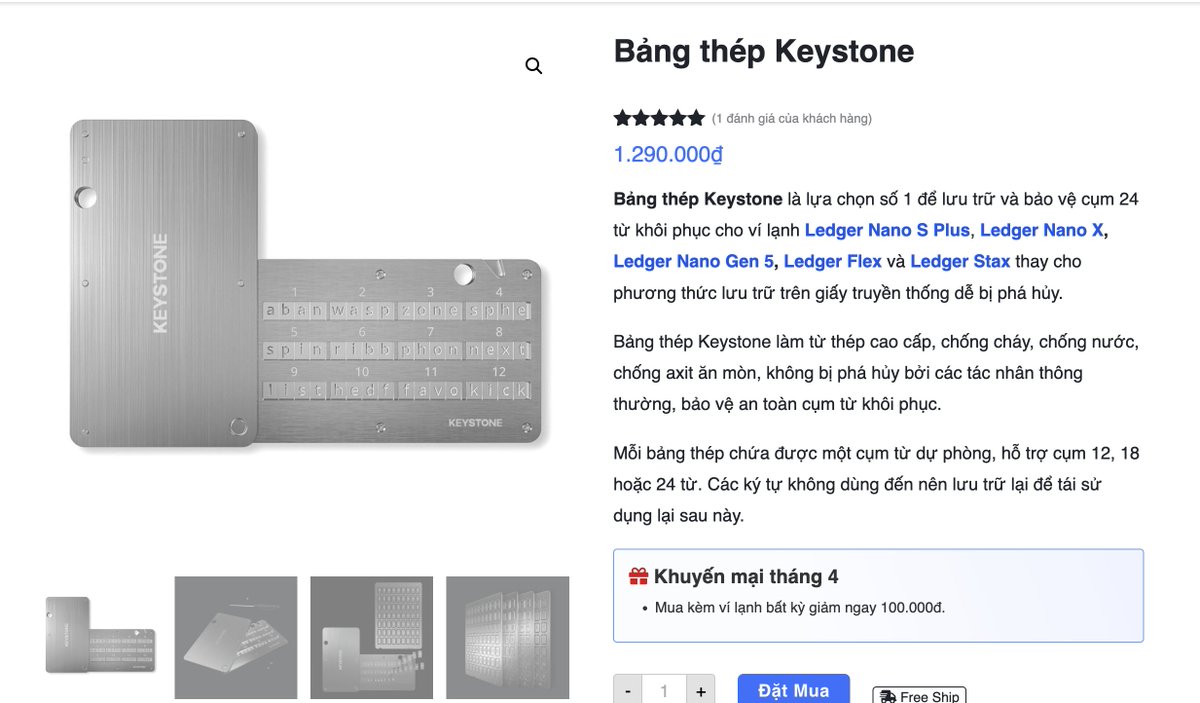
Task: Click the Free Ship truck badge
Action: click(919, 695)
